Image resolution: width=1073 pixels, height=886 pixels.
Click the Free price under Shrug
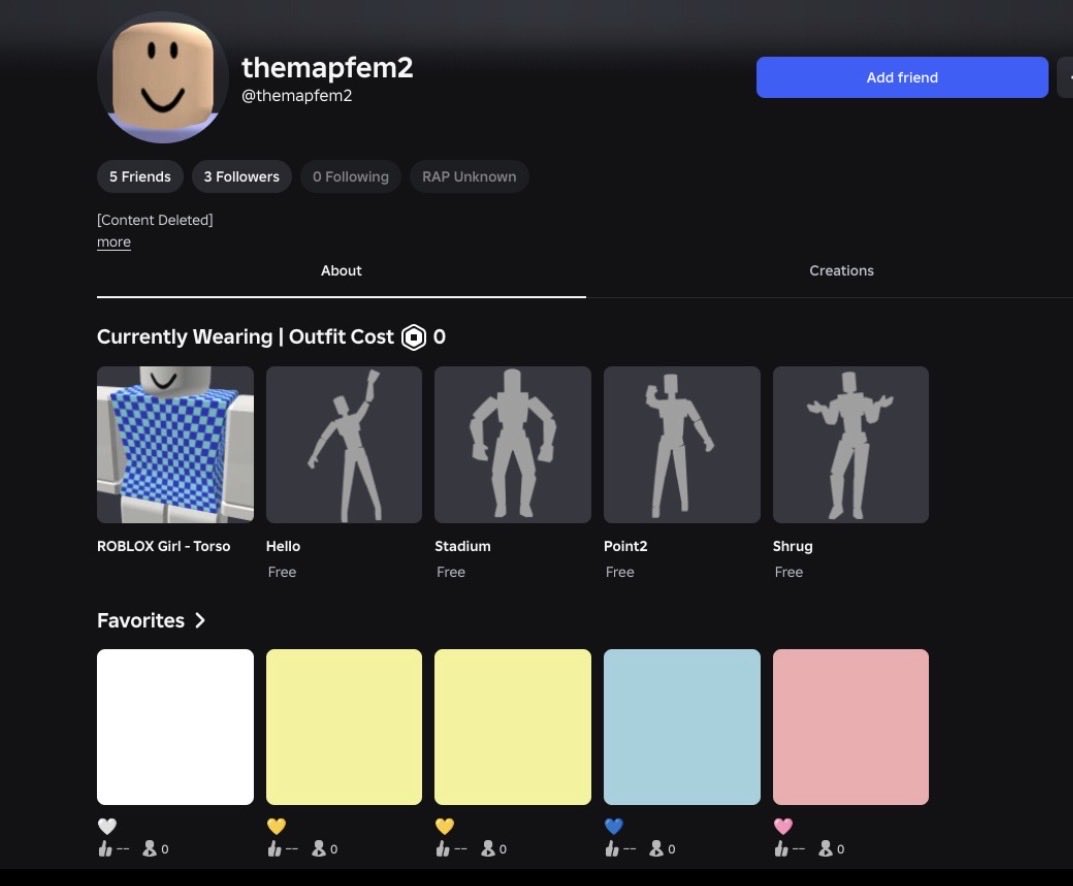coord(789,572)
